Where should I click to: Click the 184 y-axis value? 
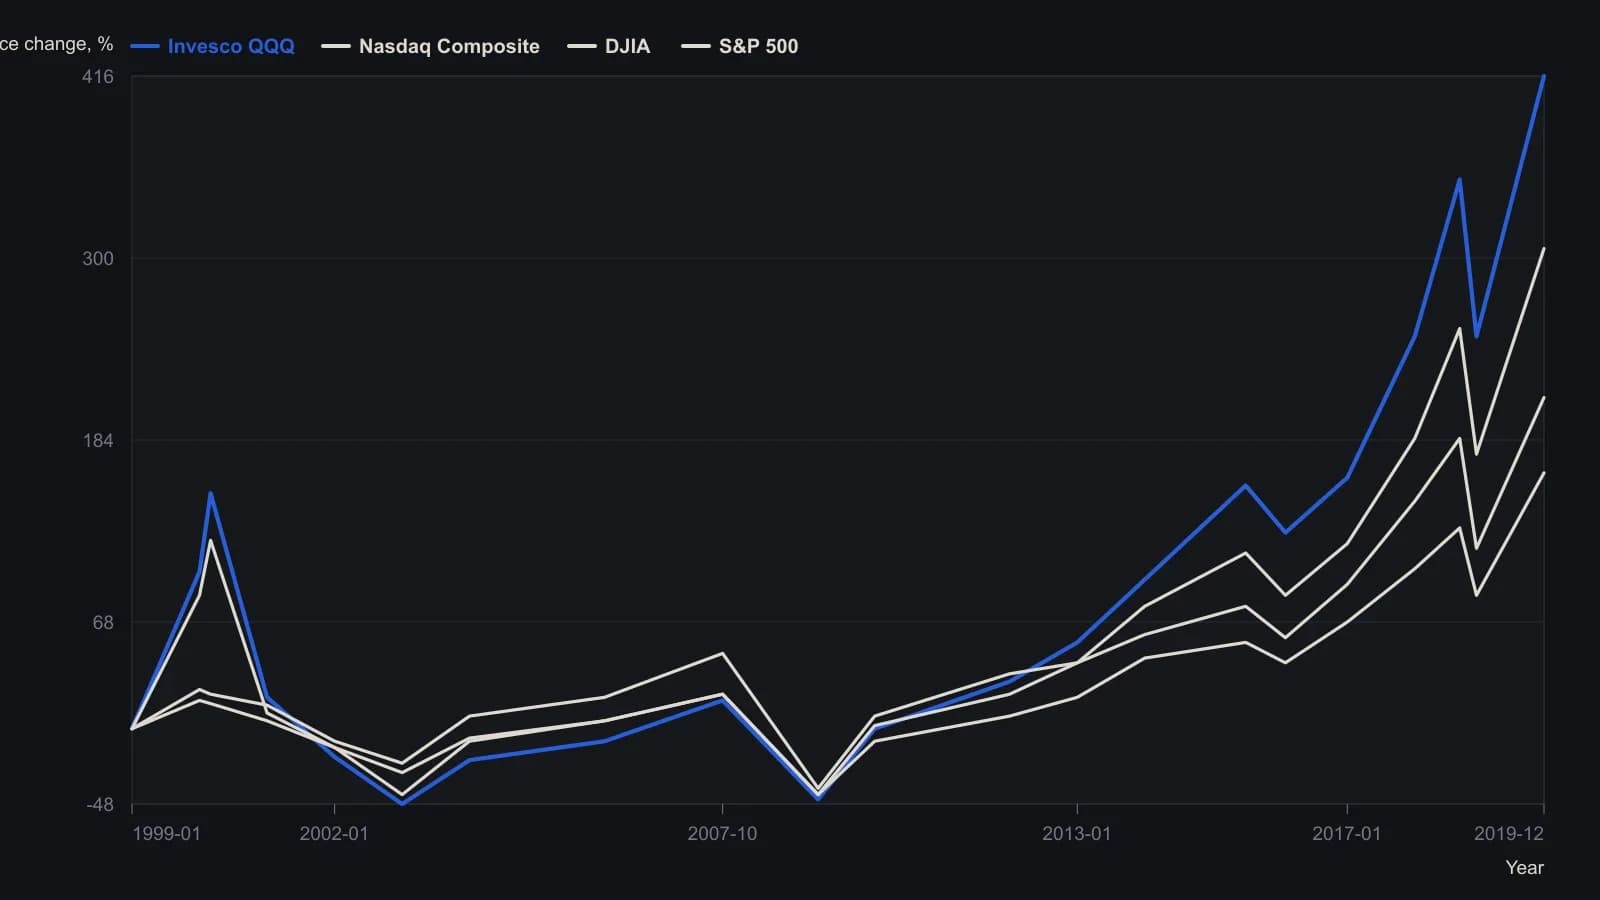98,441
